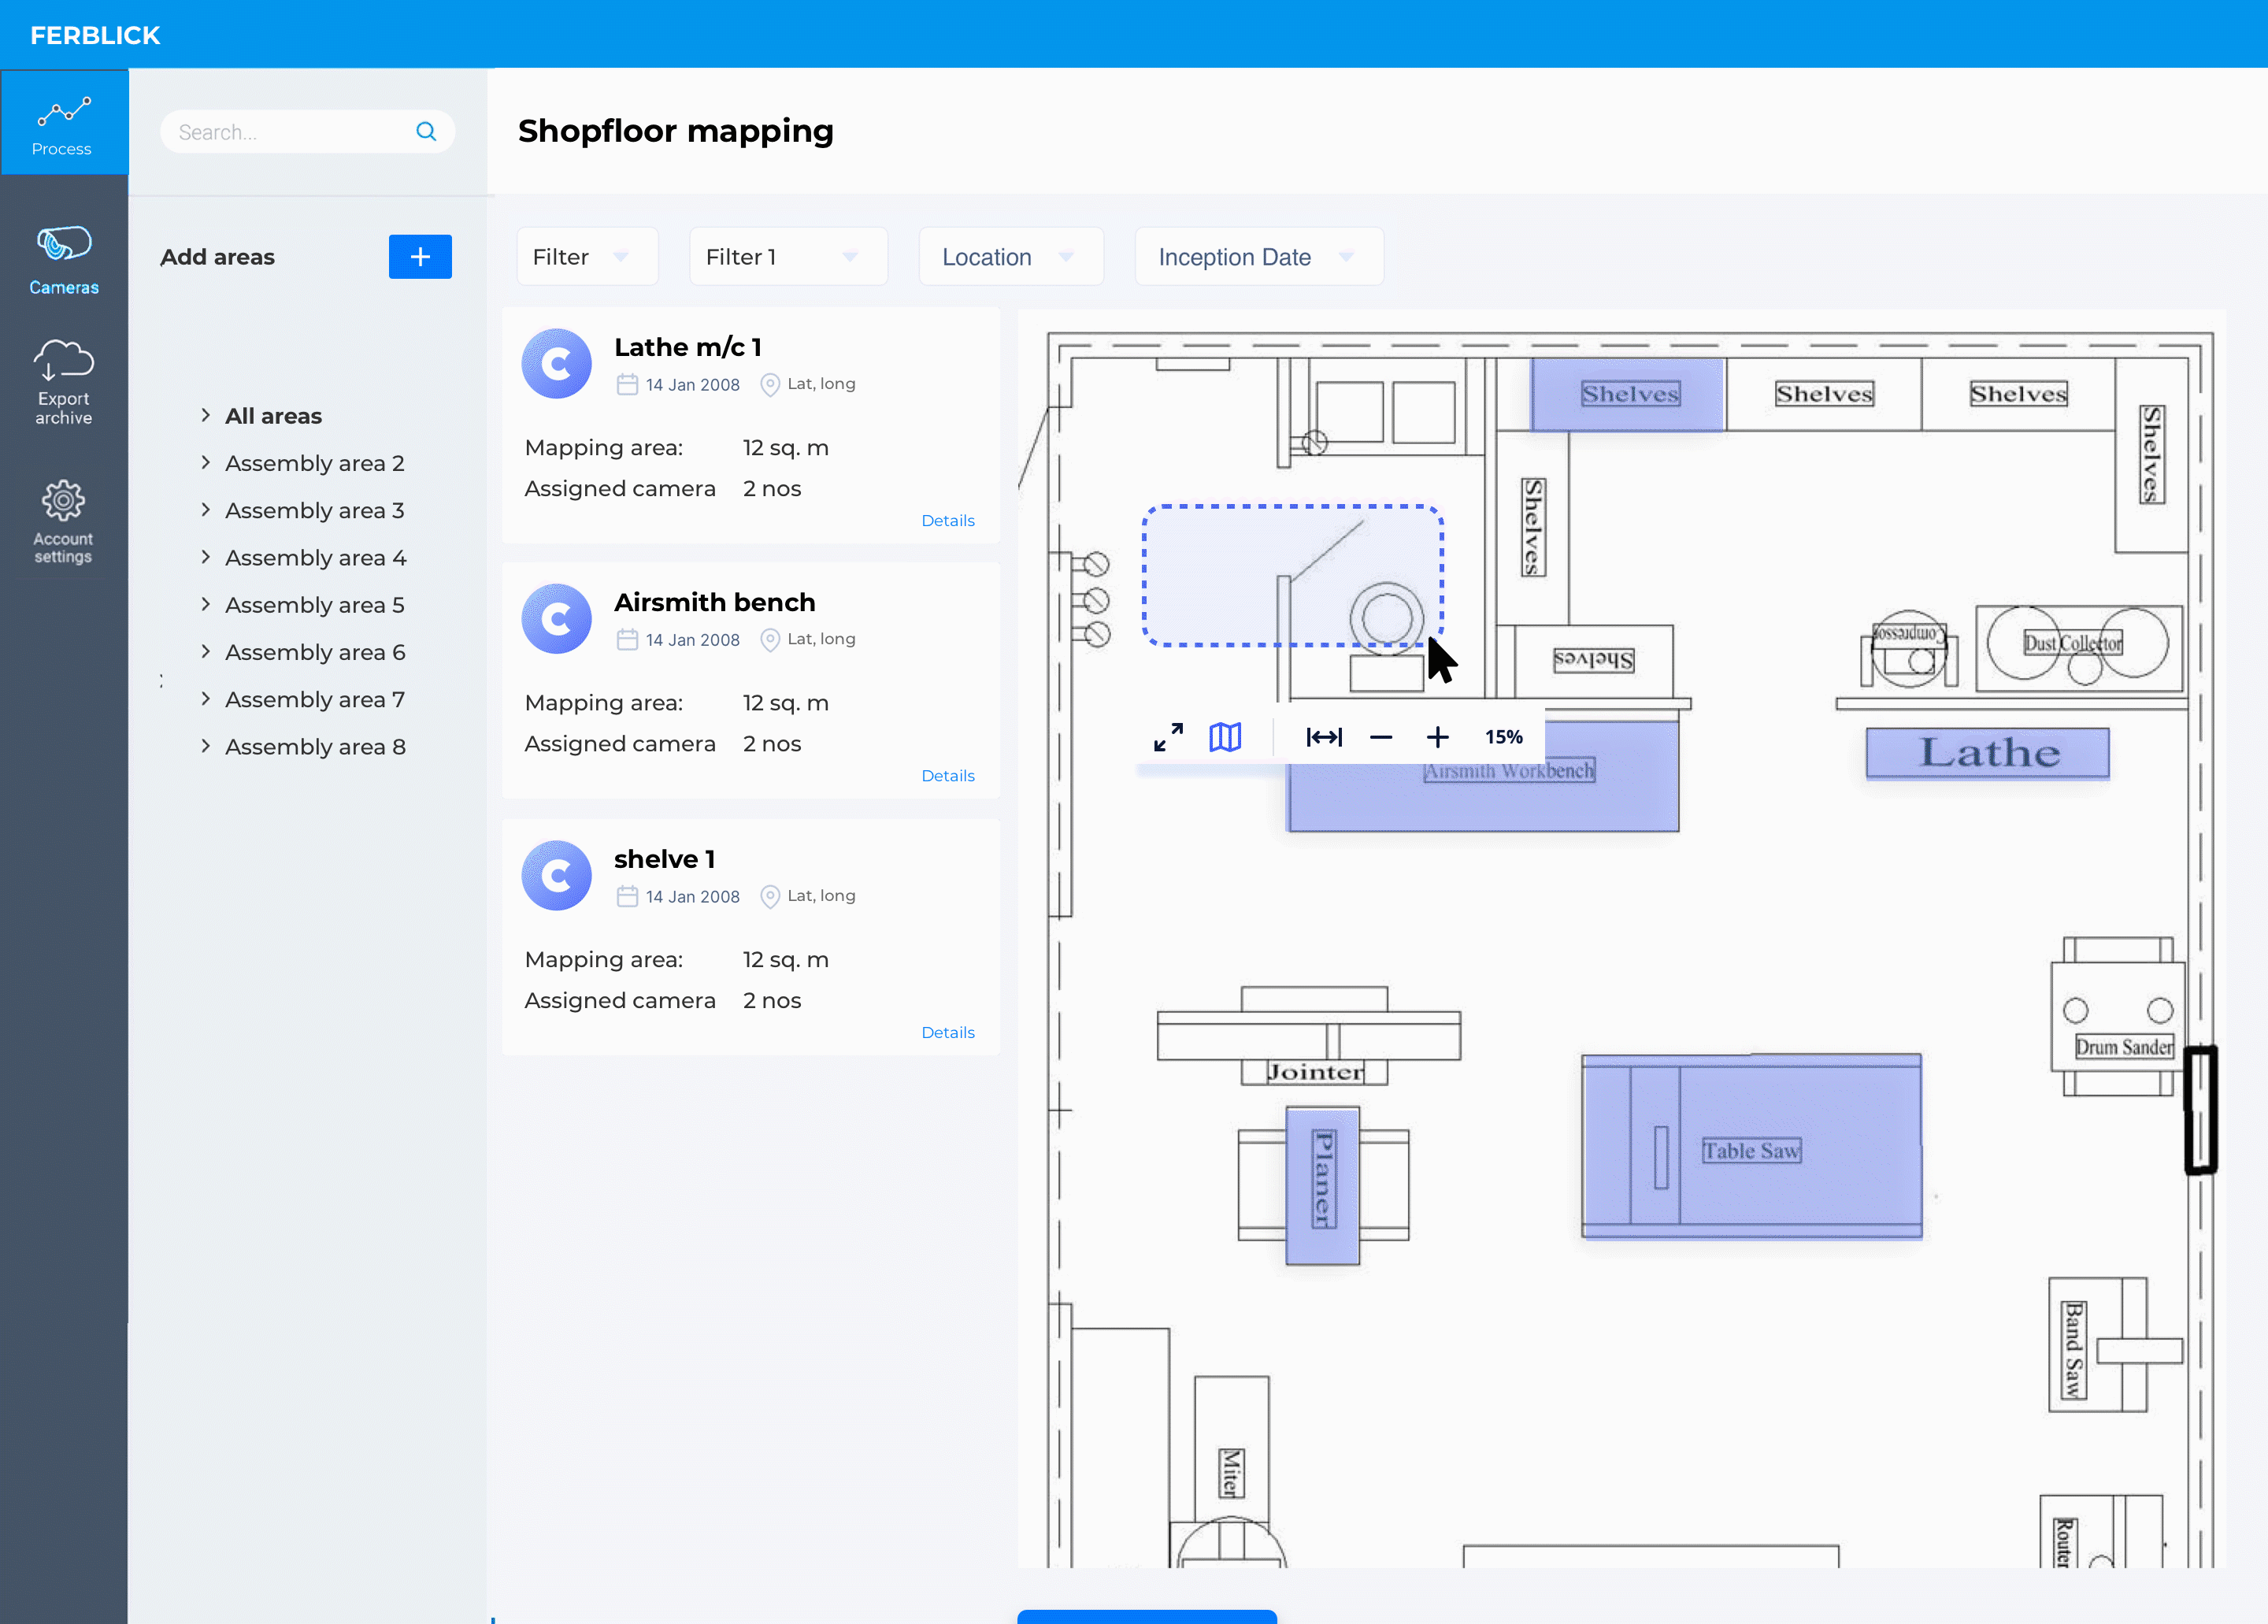Expand Assembly area 2 chevron
Image resolution: width=2268 pixels, height=1624 pixels.
[205, 462]
